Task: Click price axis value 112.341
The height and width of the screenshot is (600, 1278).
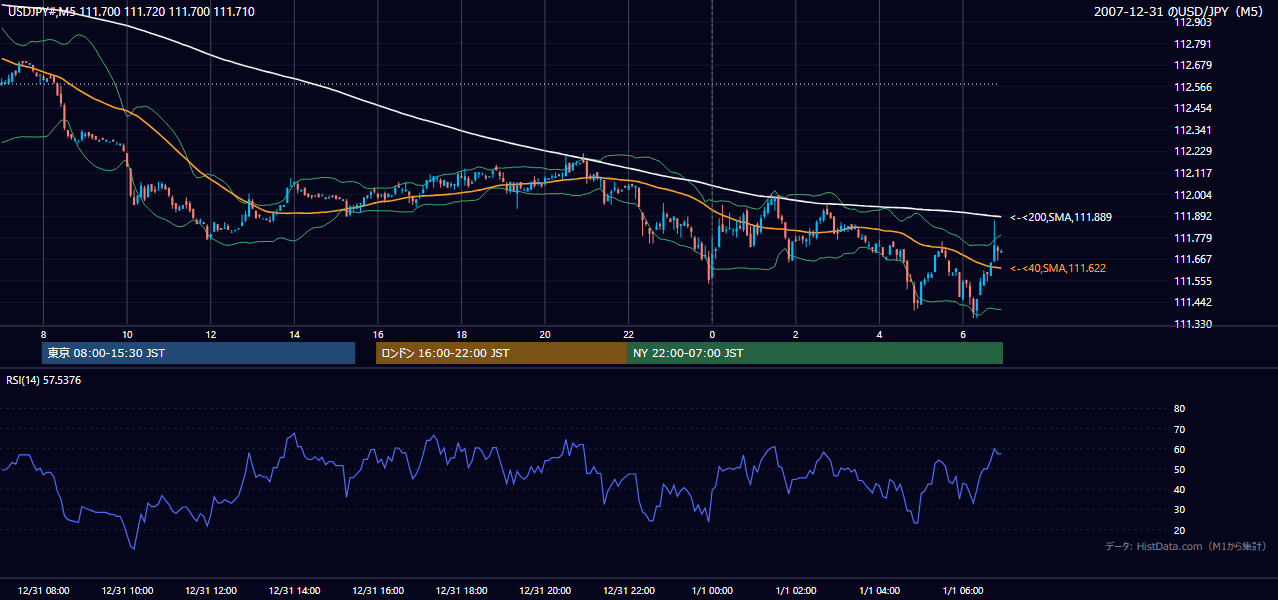Action: pyautogui.click(x=1193, y=130)
